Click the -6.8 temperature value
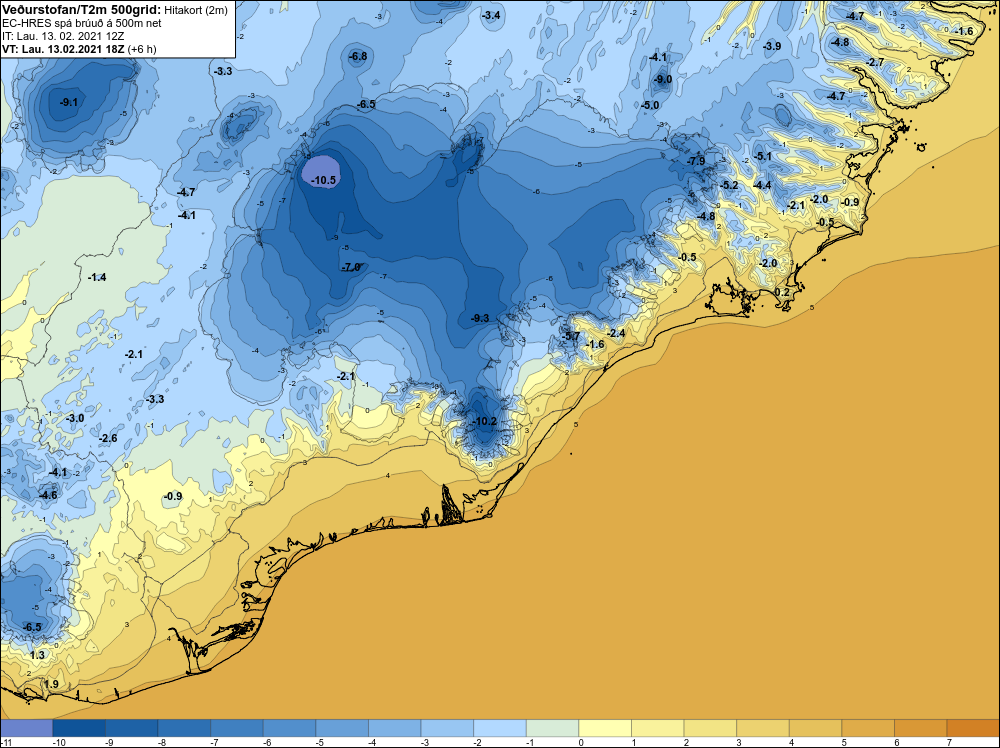The image size is (1000, 748). (x=358, y=56)
